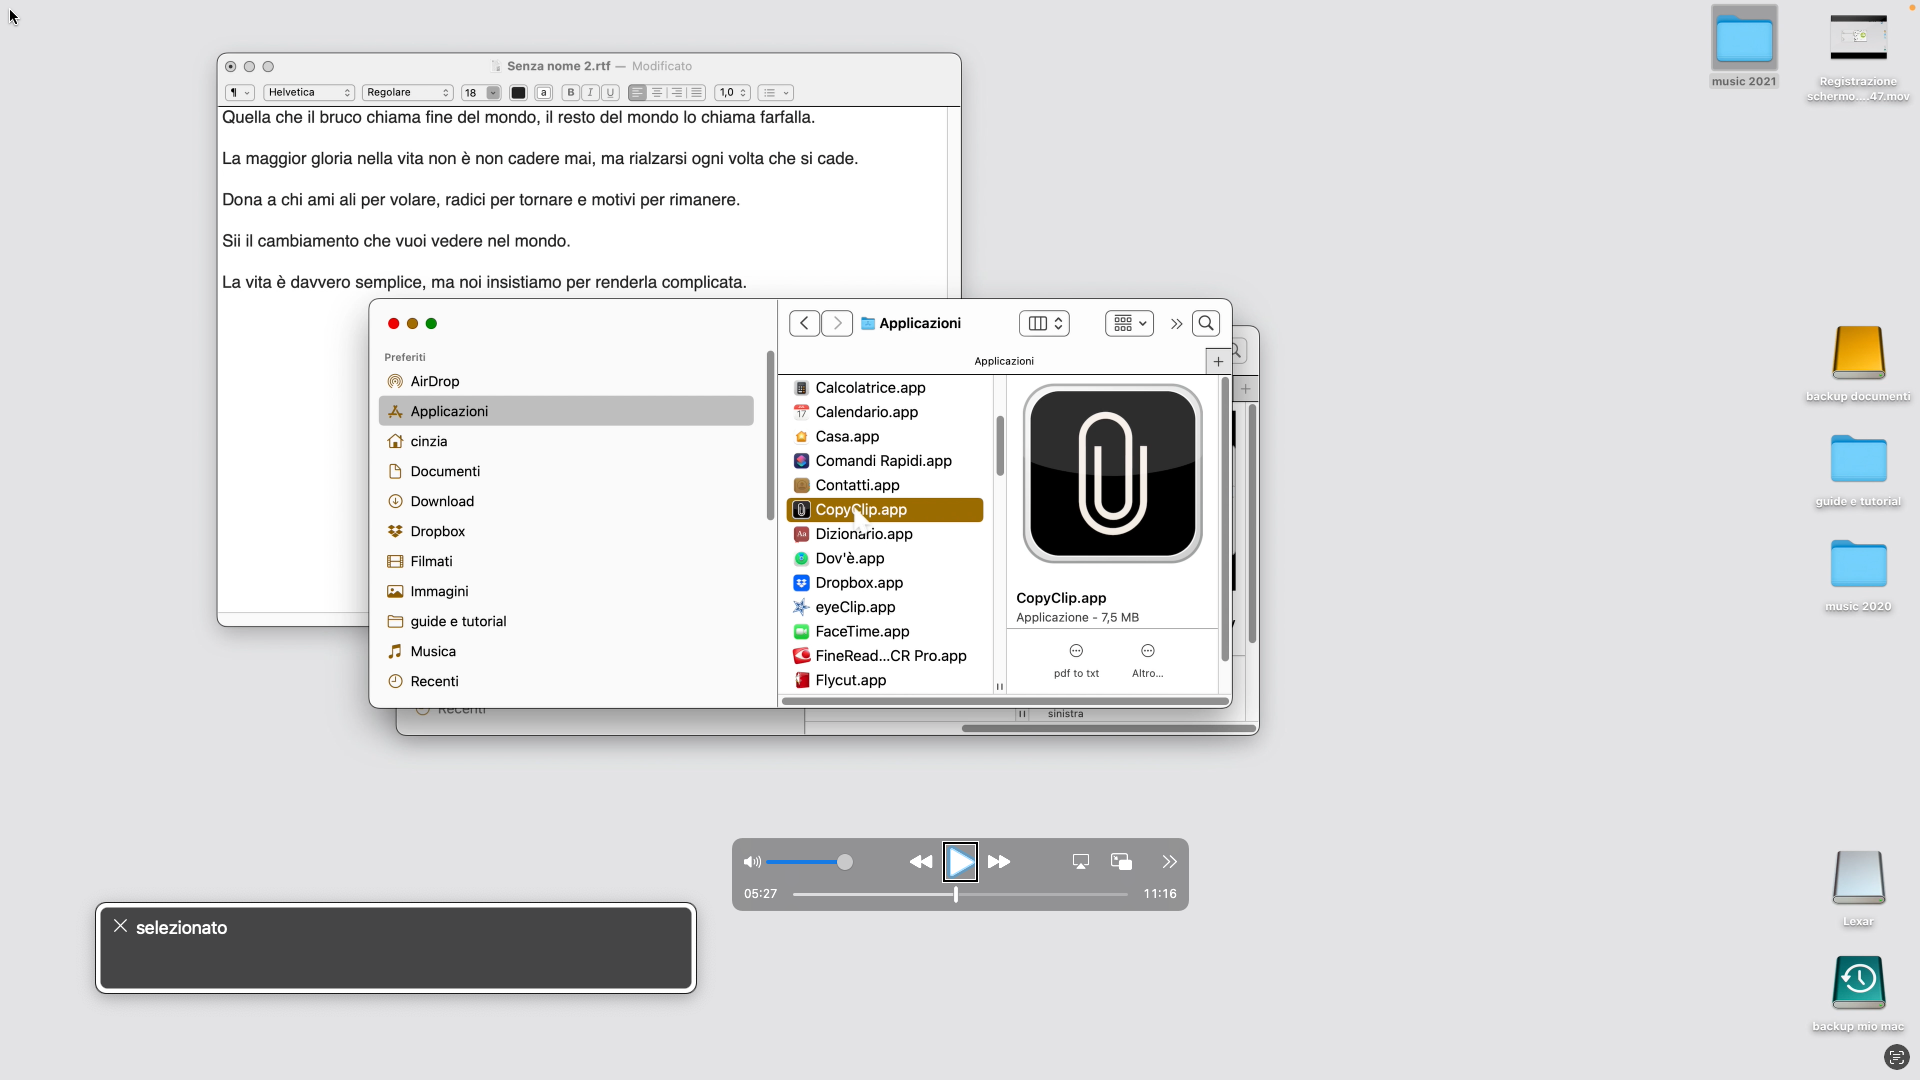
Task: Select eyeClip.app icon in list
Action: [801, 607]
